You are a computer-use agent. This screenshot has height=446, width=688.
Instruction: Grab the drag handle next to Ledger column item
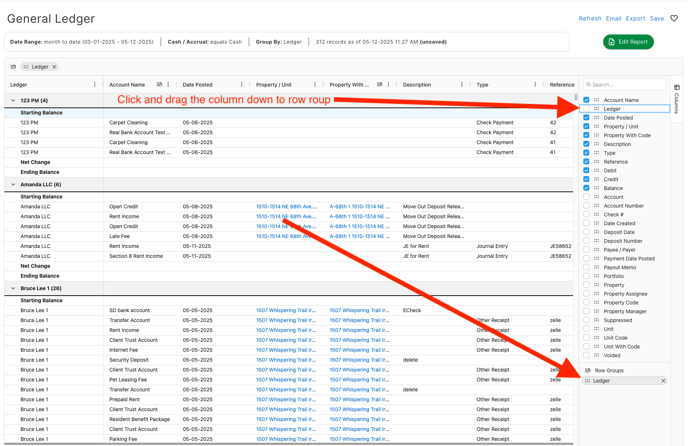coord(596,109)
